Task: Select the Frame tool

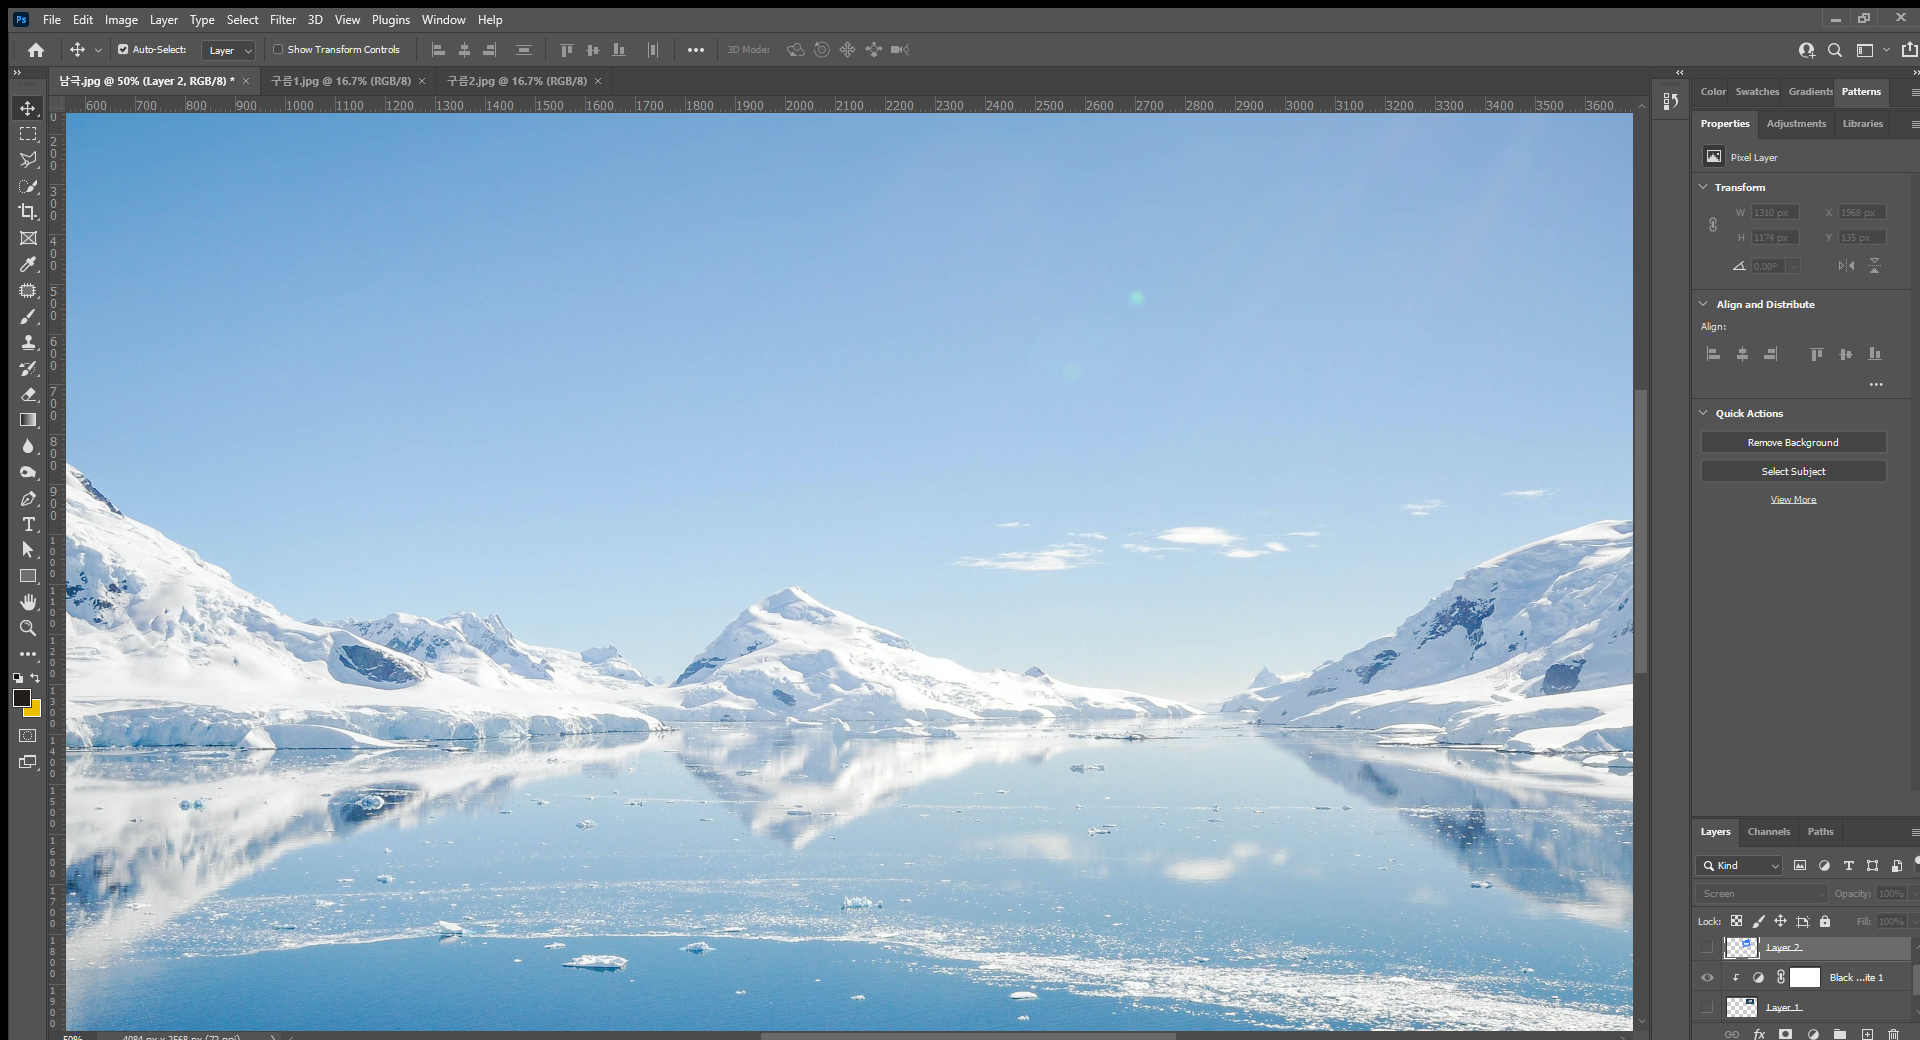Action: point(28,238)
